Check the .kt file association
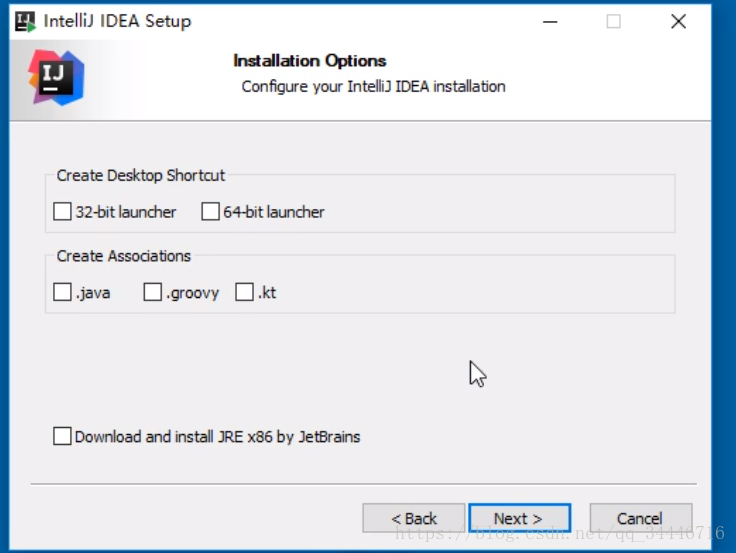 245,292
